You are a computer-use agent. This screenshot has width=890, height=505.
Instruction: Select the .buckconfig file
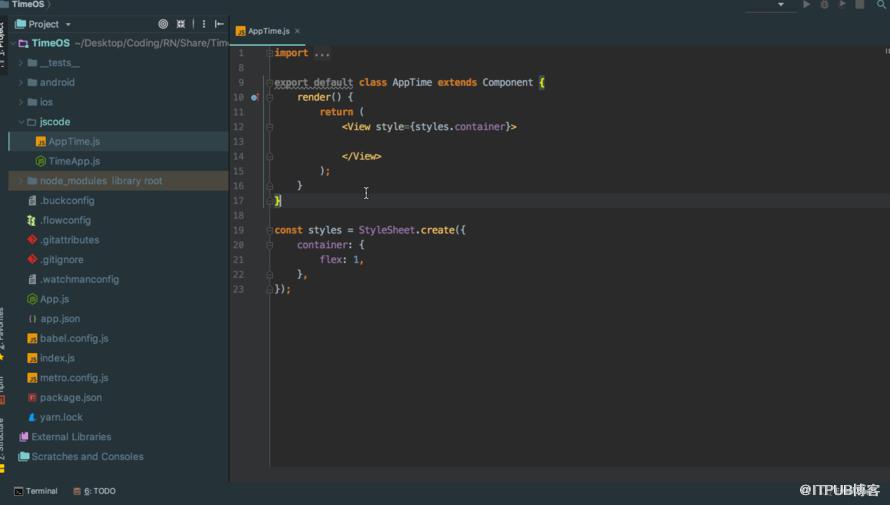[x=67, y=200]
